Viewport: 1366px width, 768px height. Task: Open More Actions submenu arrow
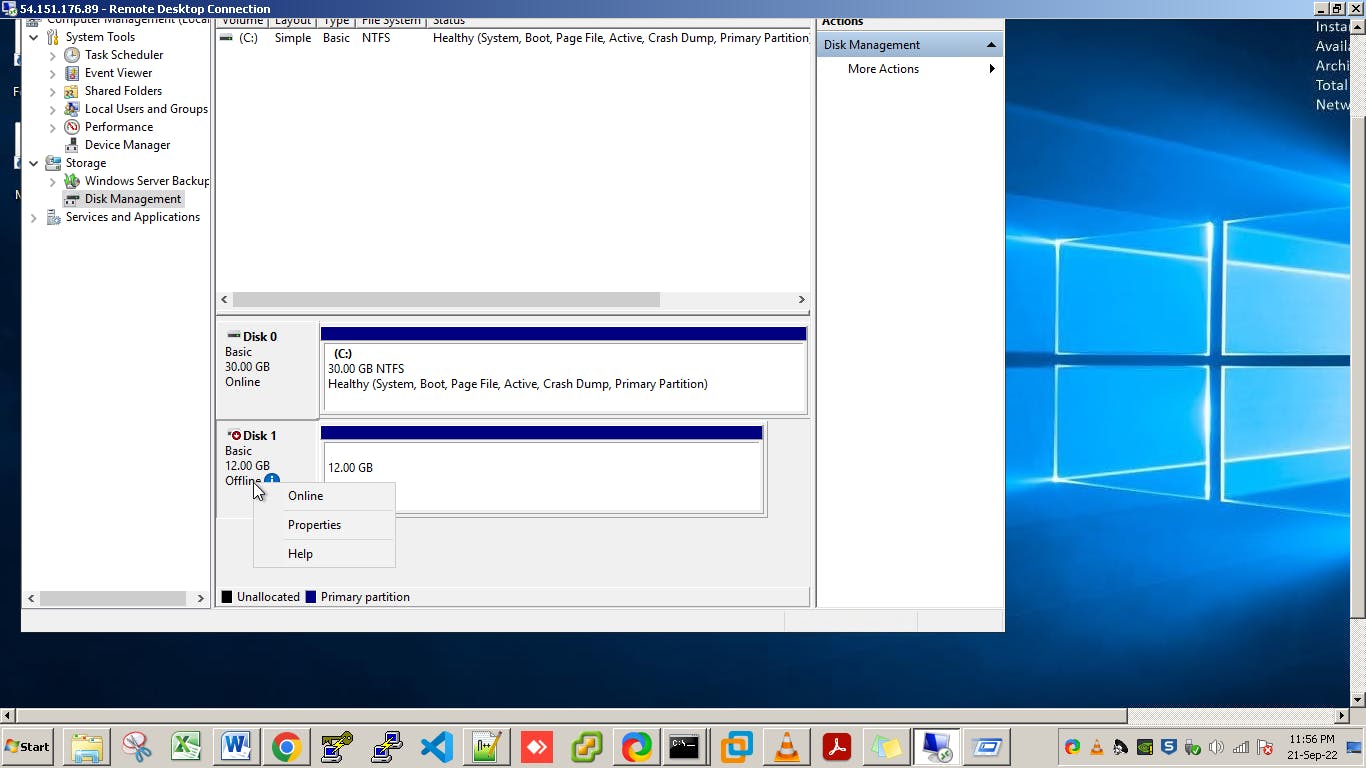[992, 69]
